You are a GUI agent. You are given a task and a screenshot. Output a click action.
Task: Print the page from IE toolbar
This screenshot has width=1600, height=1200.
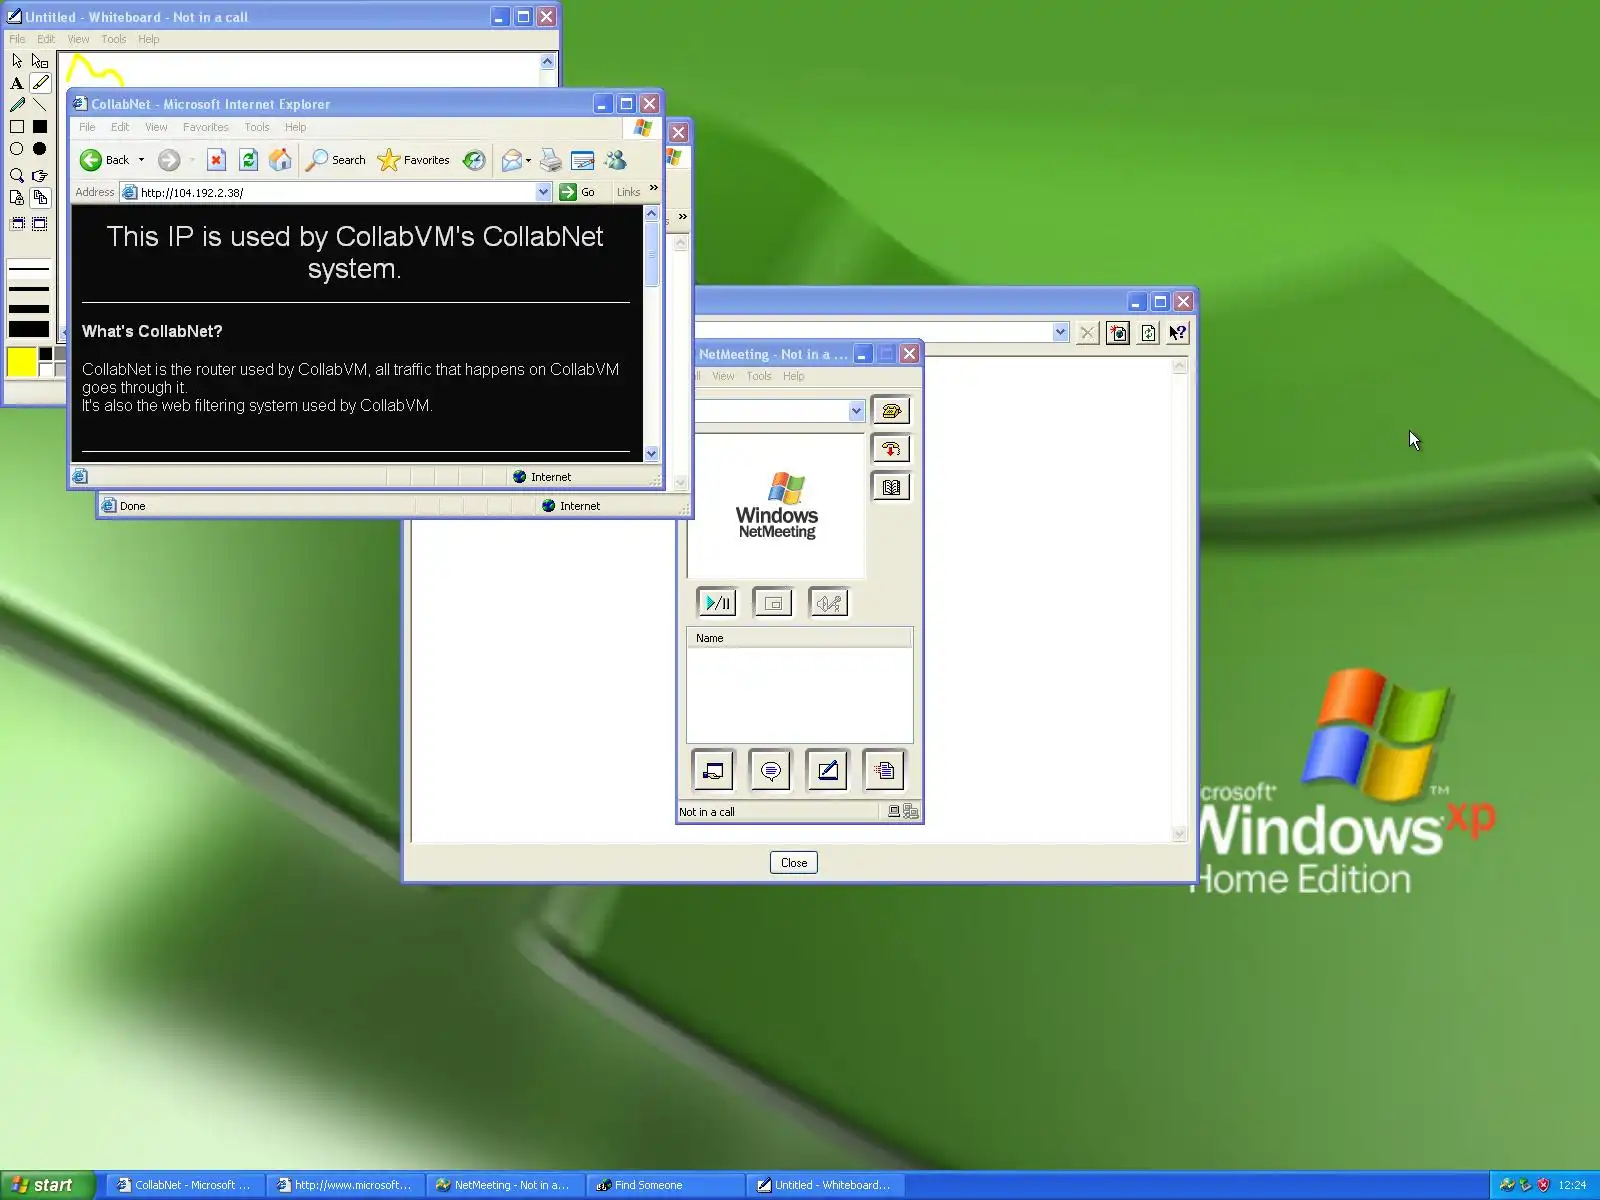(x=550, y=160)
